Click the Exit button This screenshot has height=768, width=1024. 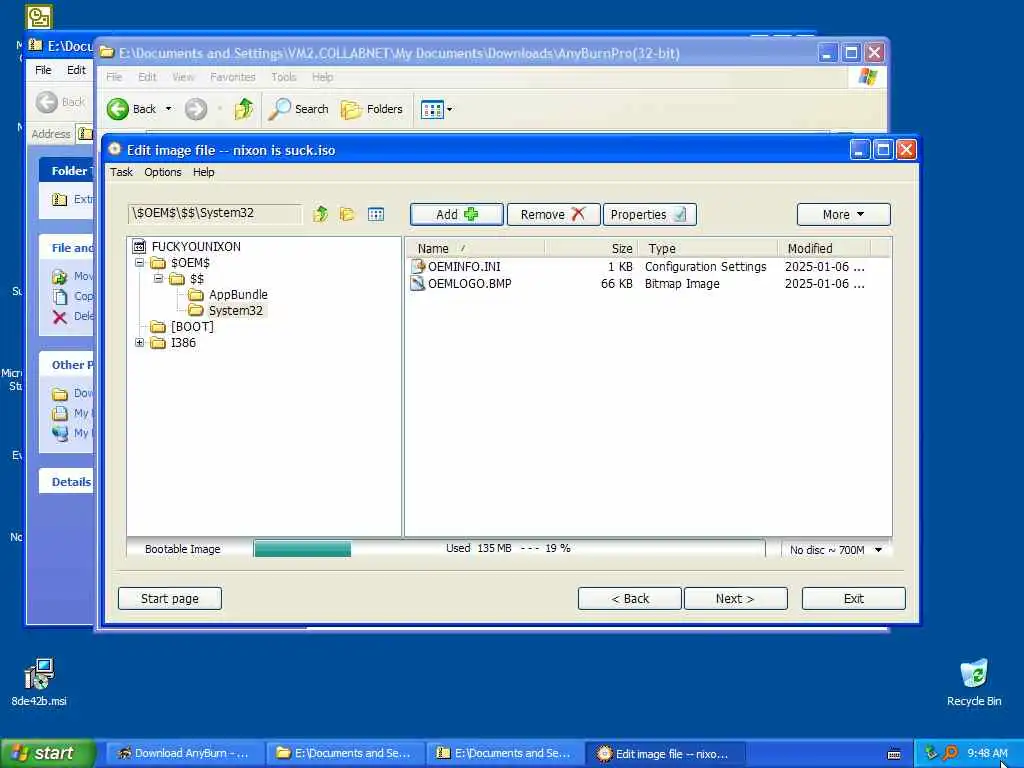pos(854,599)
